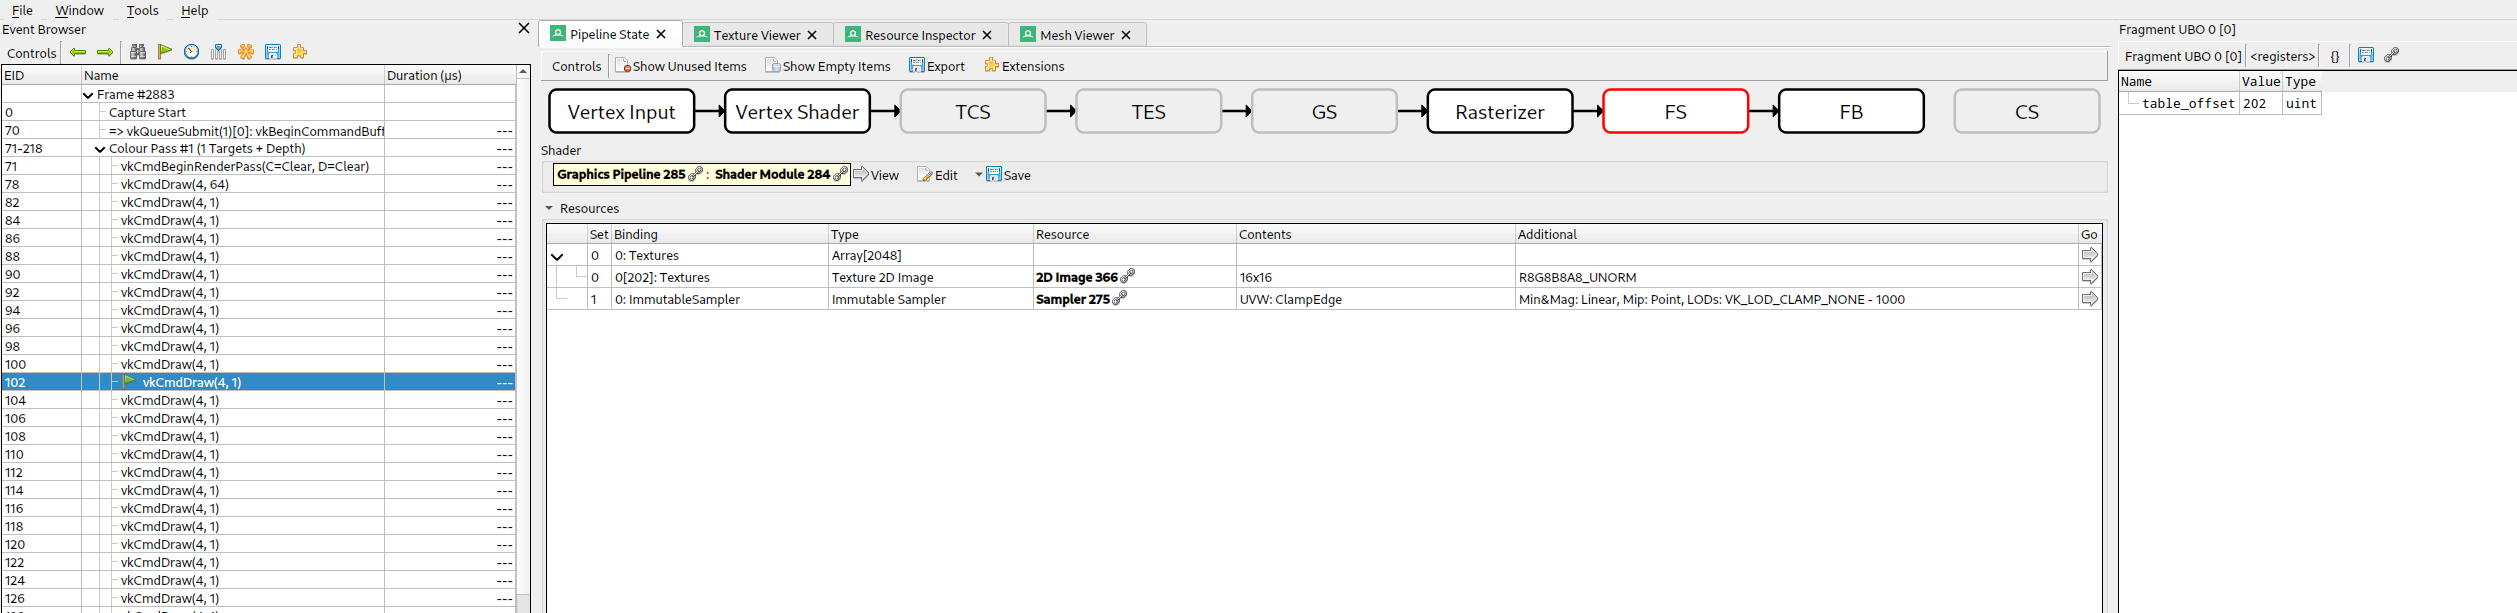Image resolution: width=2517 pixels, height=613 pixels.
Task: Go to previous event with left green arrow
Action: point(78,52)
